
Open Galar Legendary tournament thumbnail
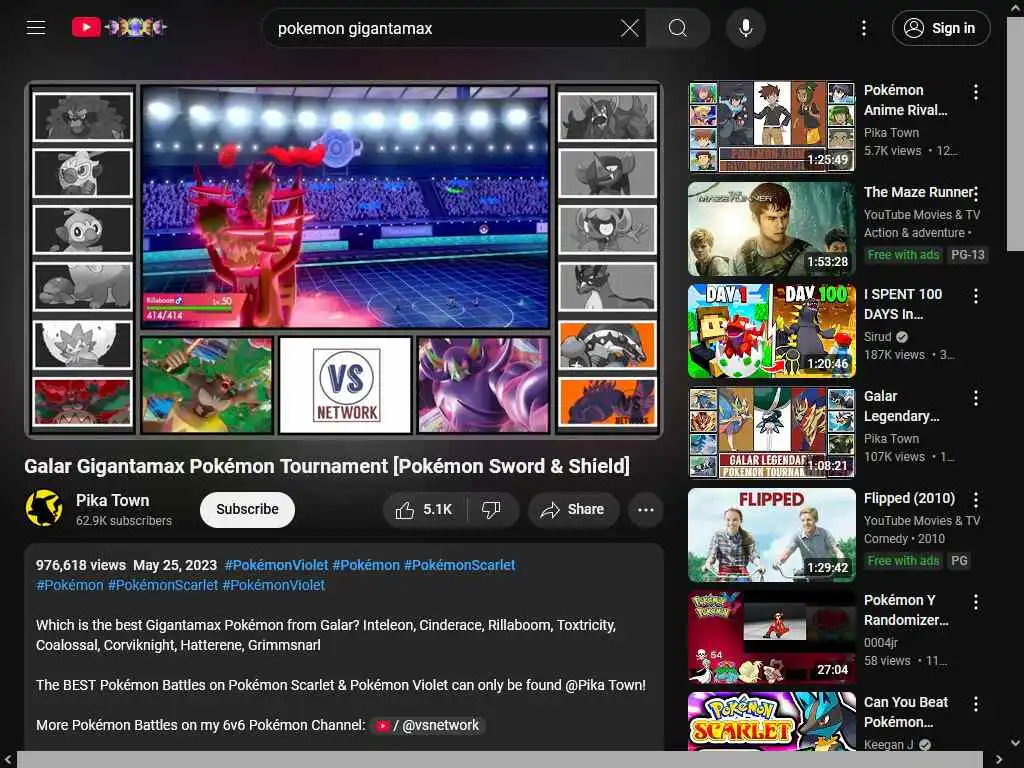coord(771,433)
